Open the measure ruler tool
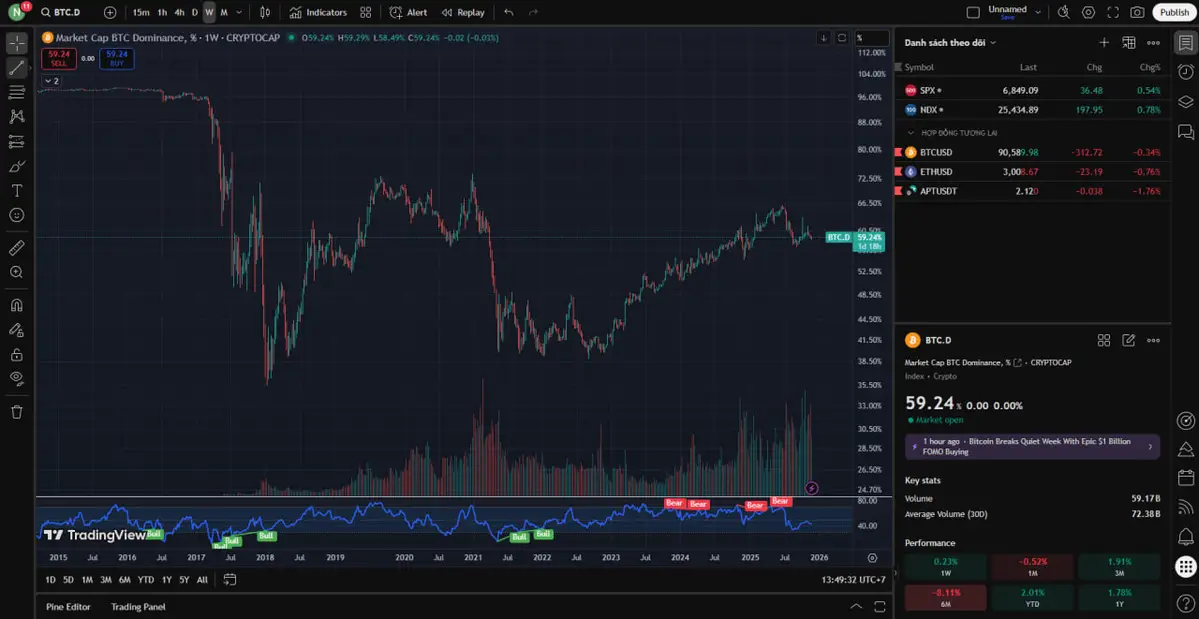1199x619 pixels. click(17, 247)
